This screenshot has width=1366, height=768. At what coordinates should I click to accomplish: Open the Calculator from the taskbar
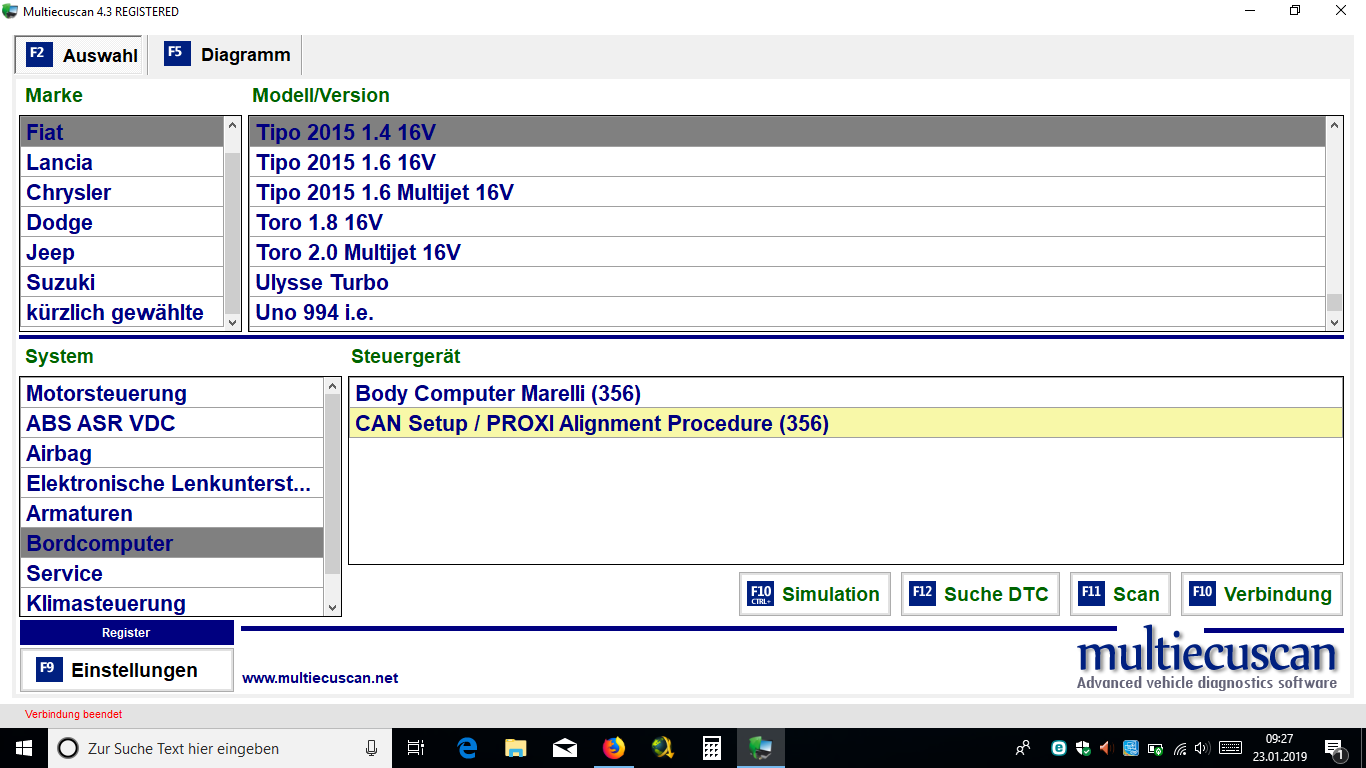click(x=711, y=748)
